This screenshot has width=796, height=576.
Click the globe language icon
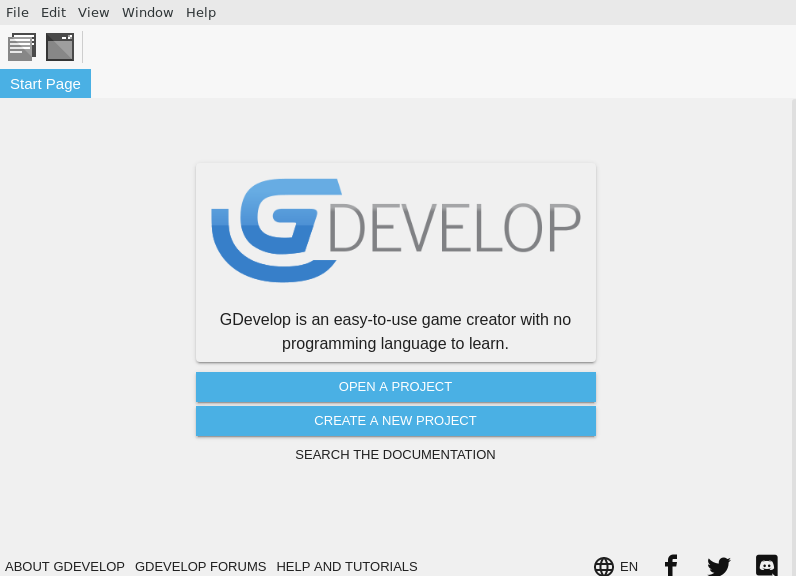pyautogui.click(x=604, y=566)
